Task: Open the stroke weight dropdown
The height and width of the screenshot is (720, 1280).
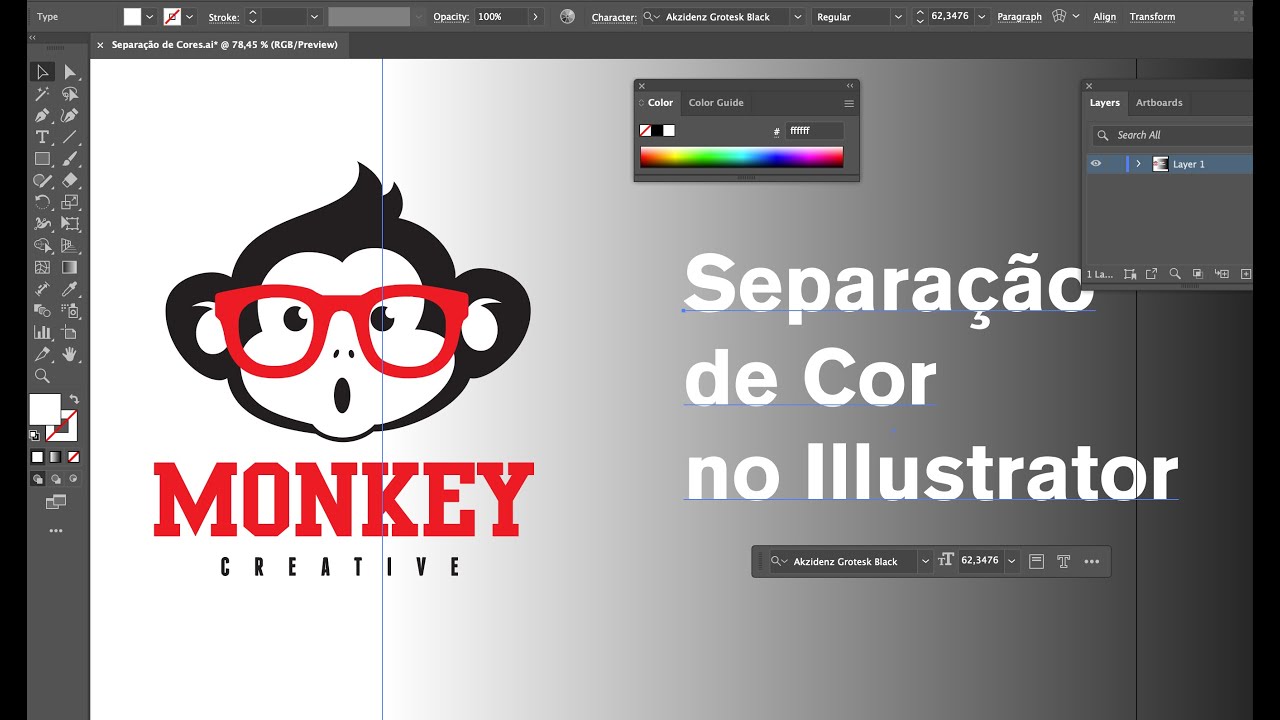Action: pyautogui.click(x=314, y=17)
